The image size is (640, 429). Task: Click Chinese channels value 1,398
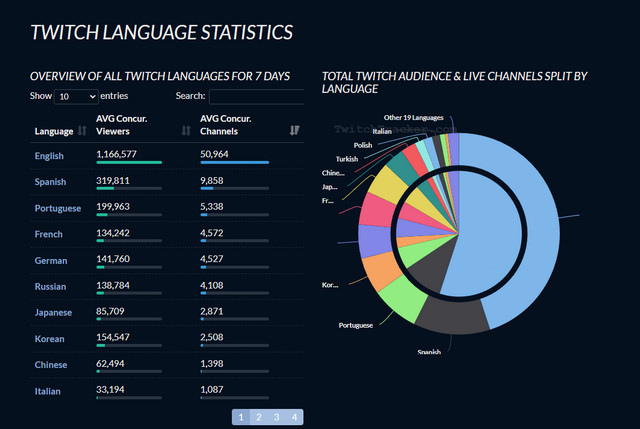click(x=212, y=363)
